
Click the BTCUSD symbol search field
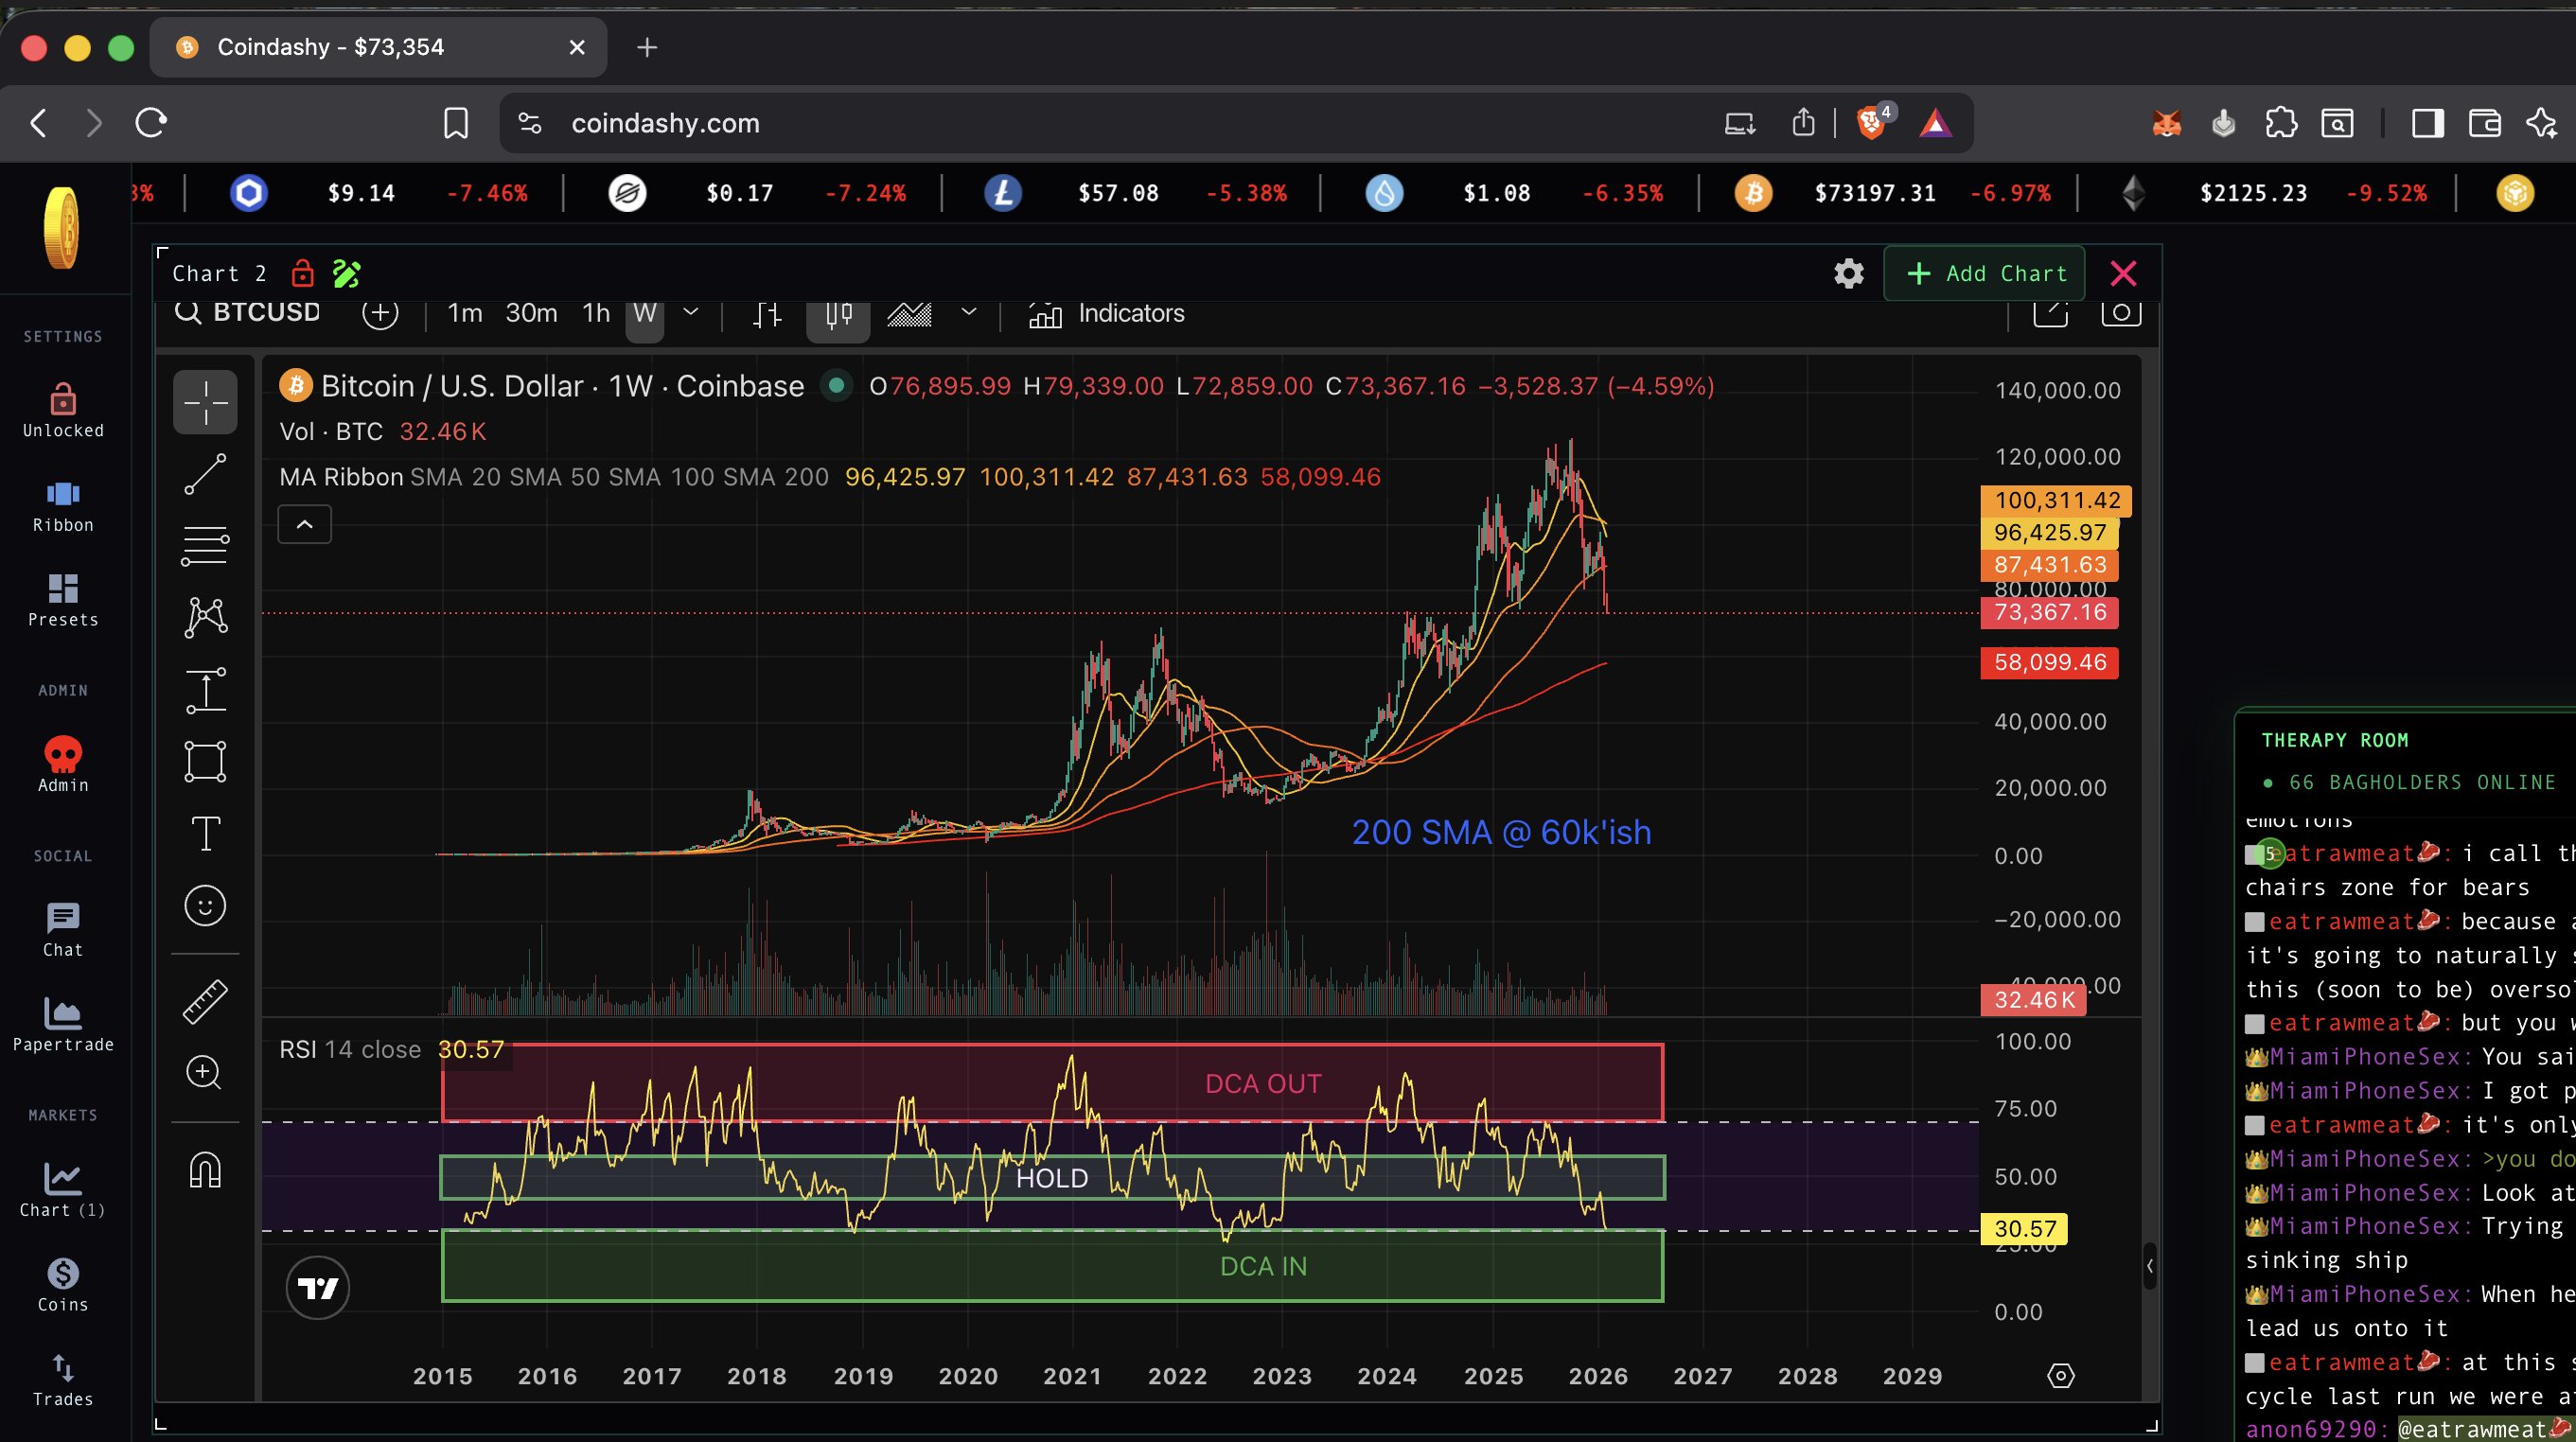265,312
